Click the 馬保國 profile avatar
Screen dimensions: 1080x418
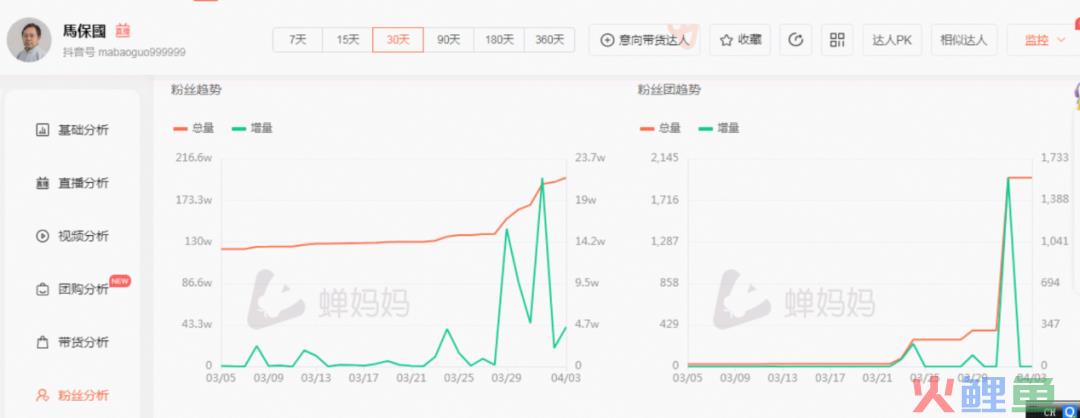pos(29,39)
